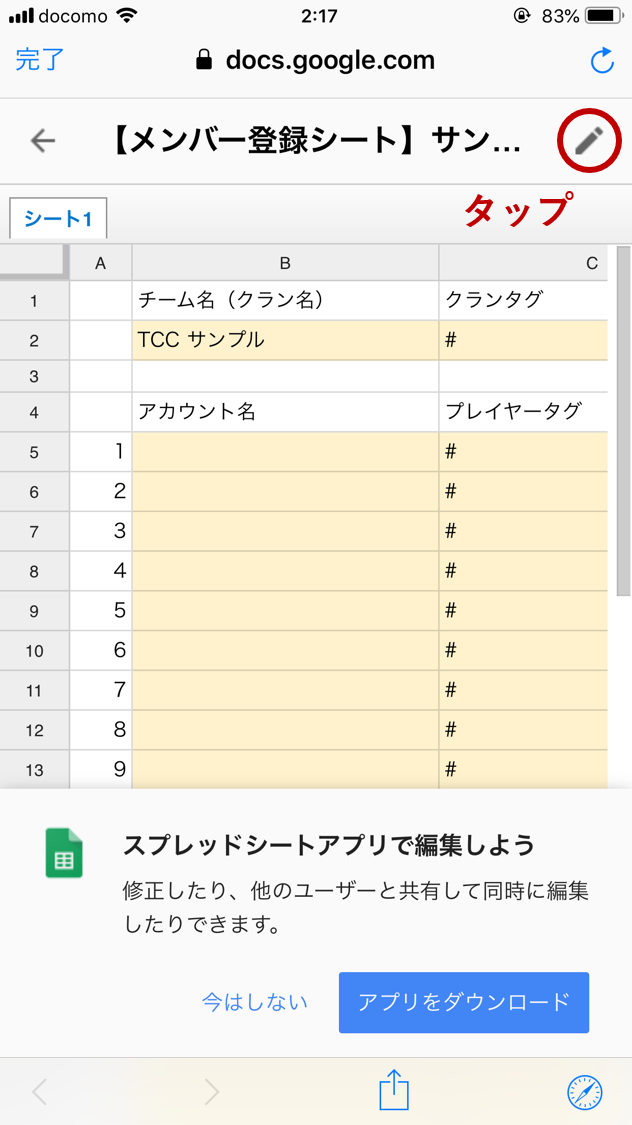
Task: Download the app via アプリをダウンロード
Action: [463, 1002]
